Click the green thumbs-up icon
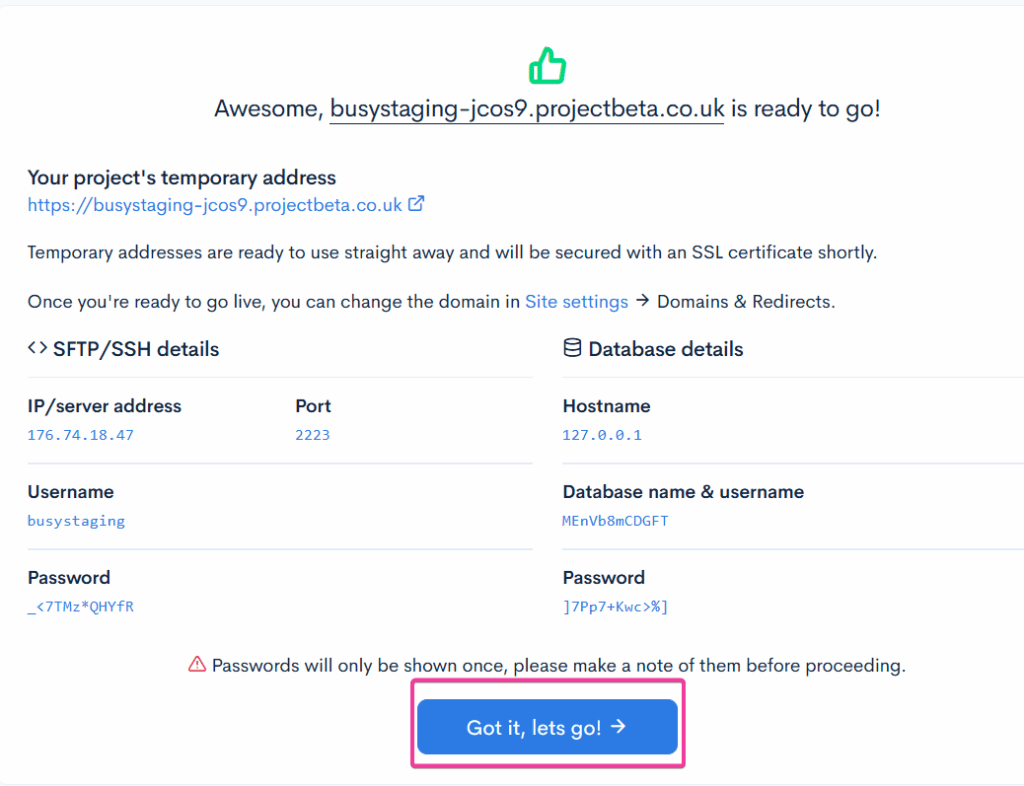The width and height of the screenshot is (1024, 786). pyautogui.click(x=547, y=67)
